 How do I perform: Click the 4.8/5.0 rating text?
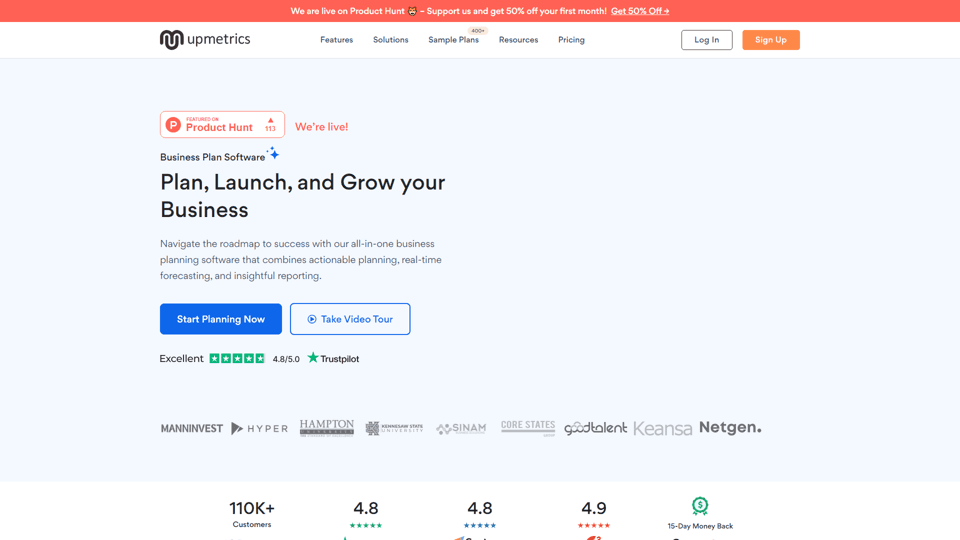[286, 359]
